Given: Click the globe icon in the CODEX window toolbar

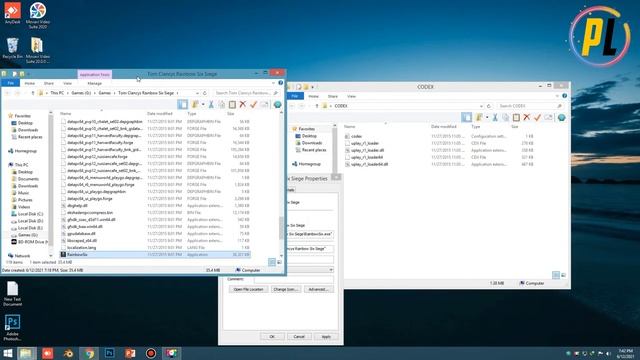Looking at the screenshot, I should pyautogui.click(x=561, y=118).
